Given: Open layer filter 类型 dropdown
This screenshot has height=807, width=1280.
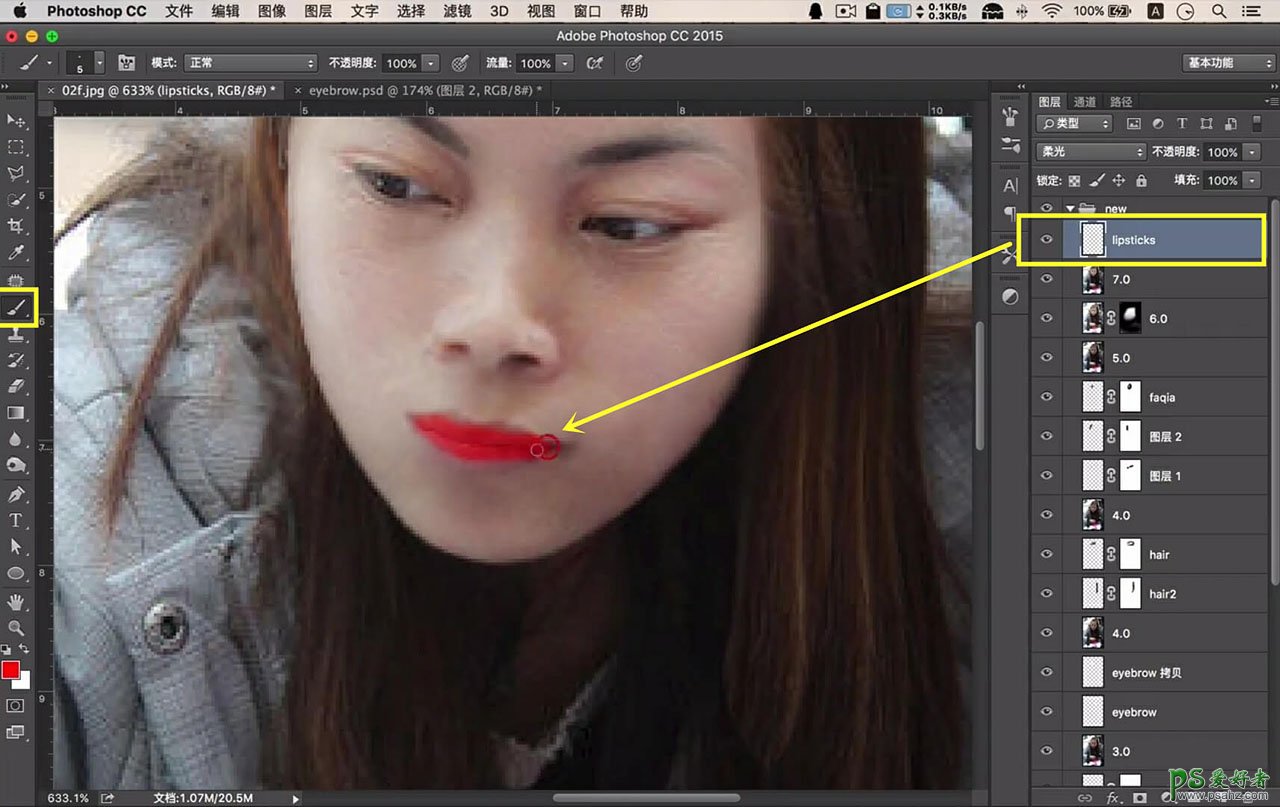Looking at the screenshot, I should pyautogui.click(x=1076, y=124).
